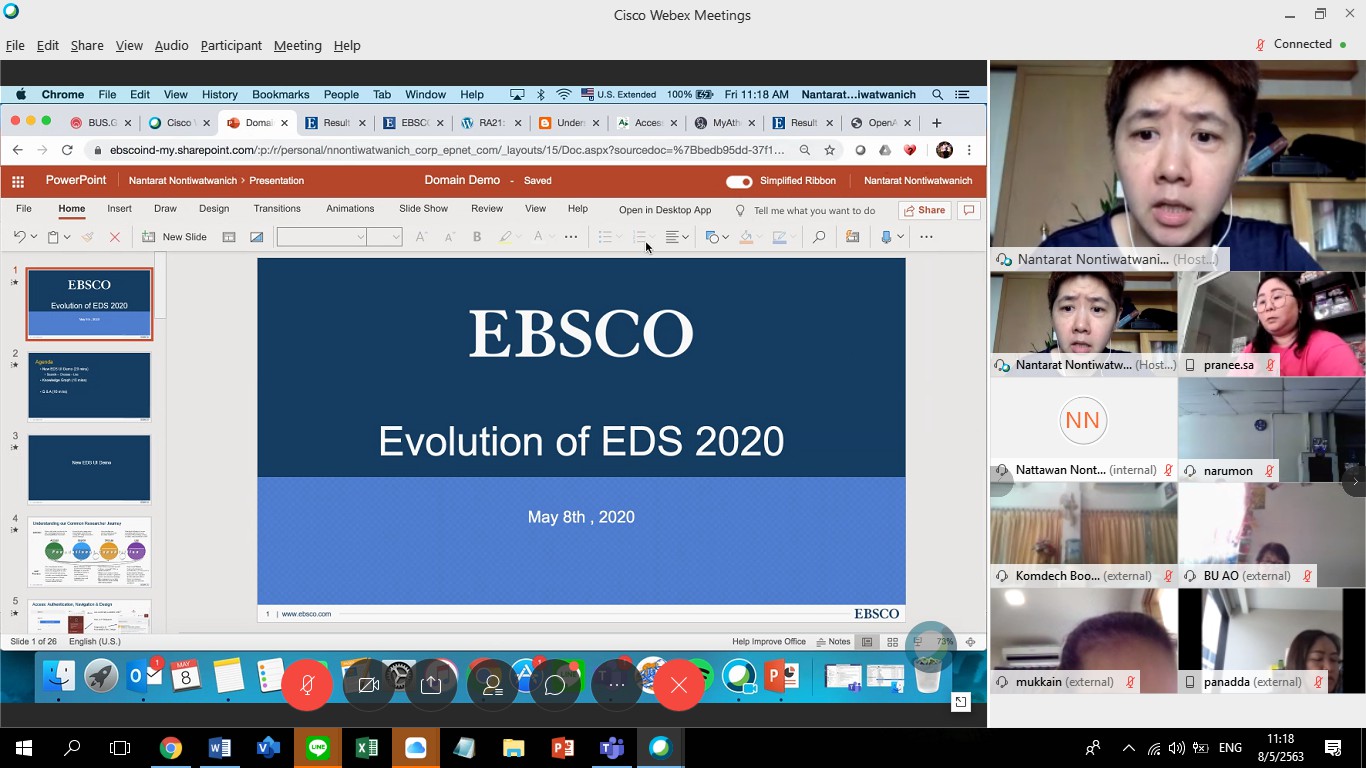Image resolution: width=1366 pixels, height=768 pixels.
Task: Unmute the microphone in Webex controls
Action: click(x=307, y=685)
